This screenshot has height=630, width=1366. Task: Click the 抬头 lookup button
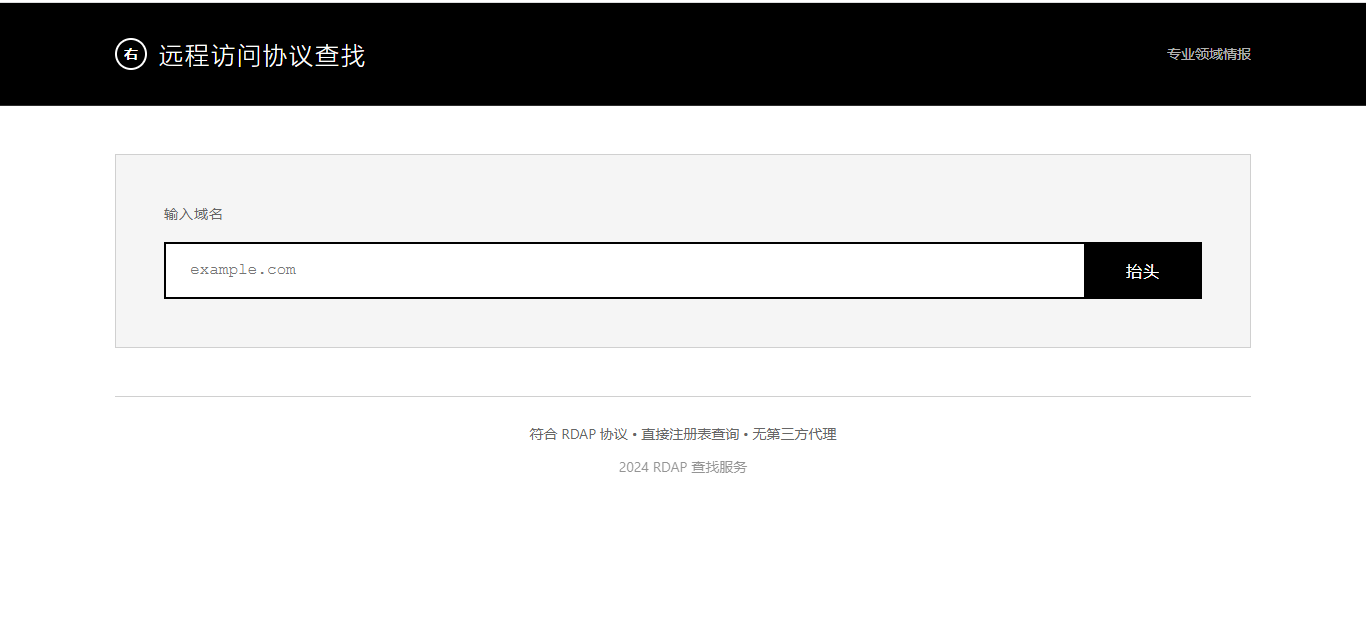click(x=1142, y=270)
